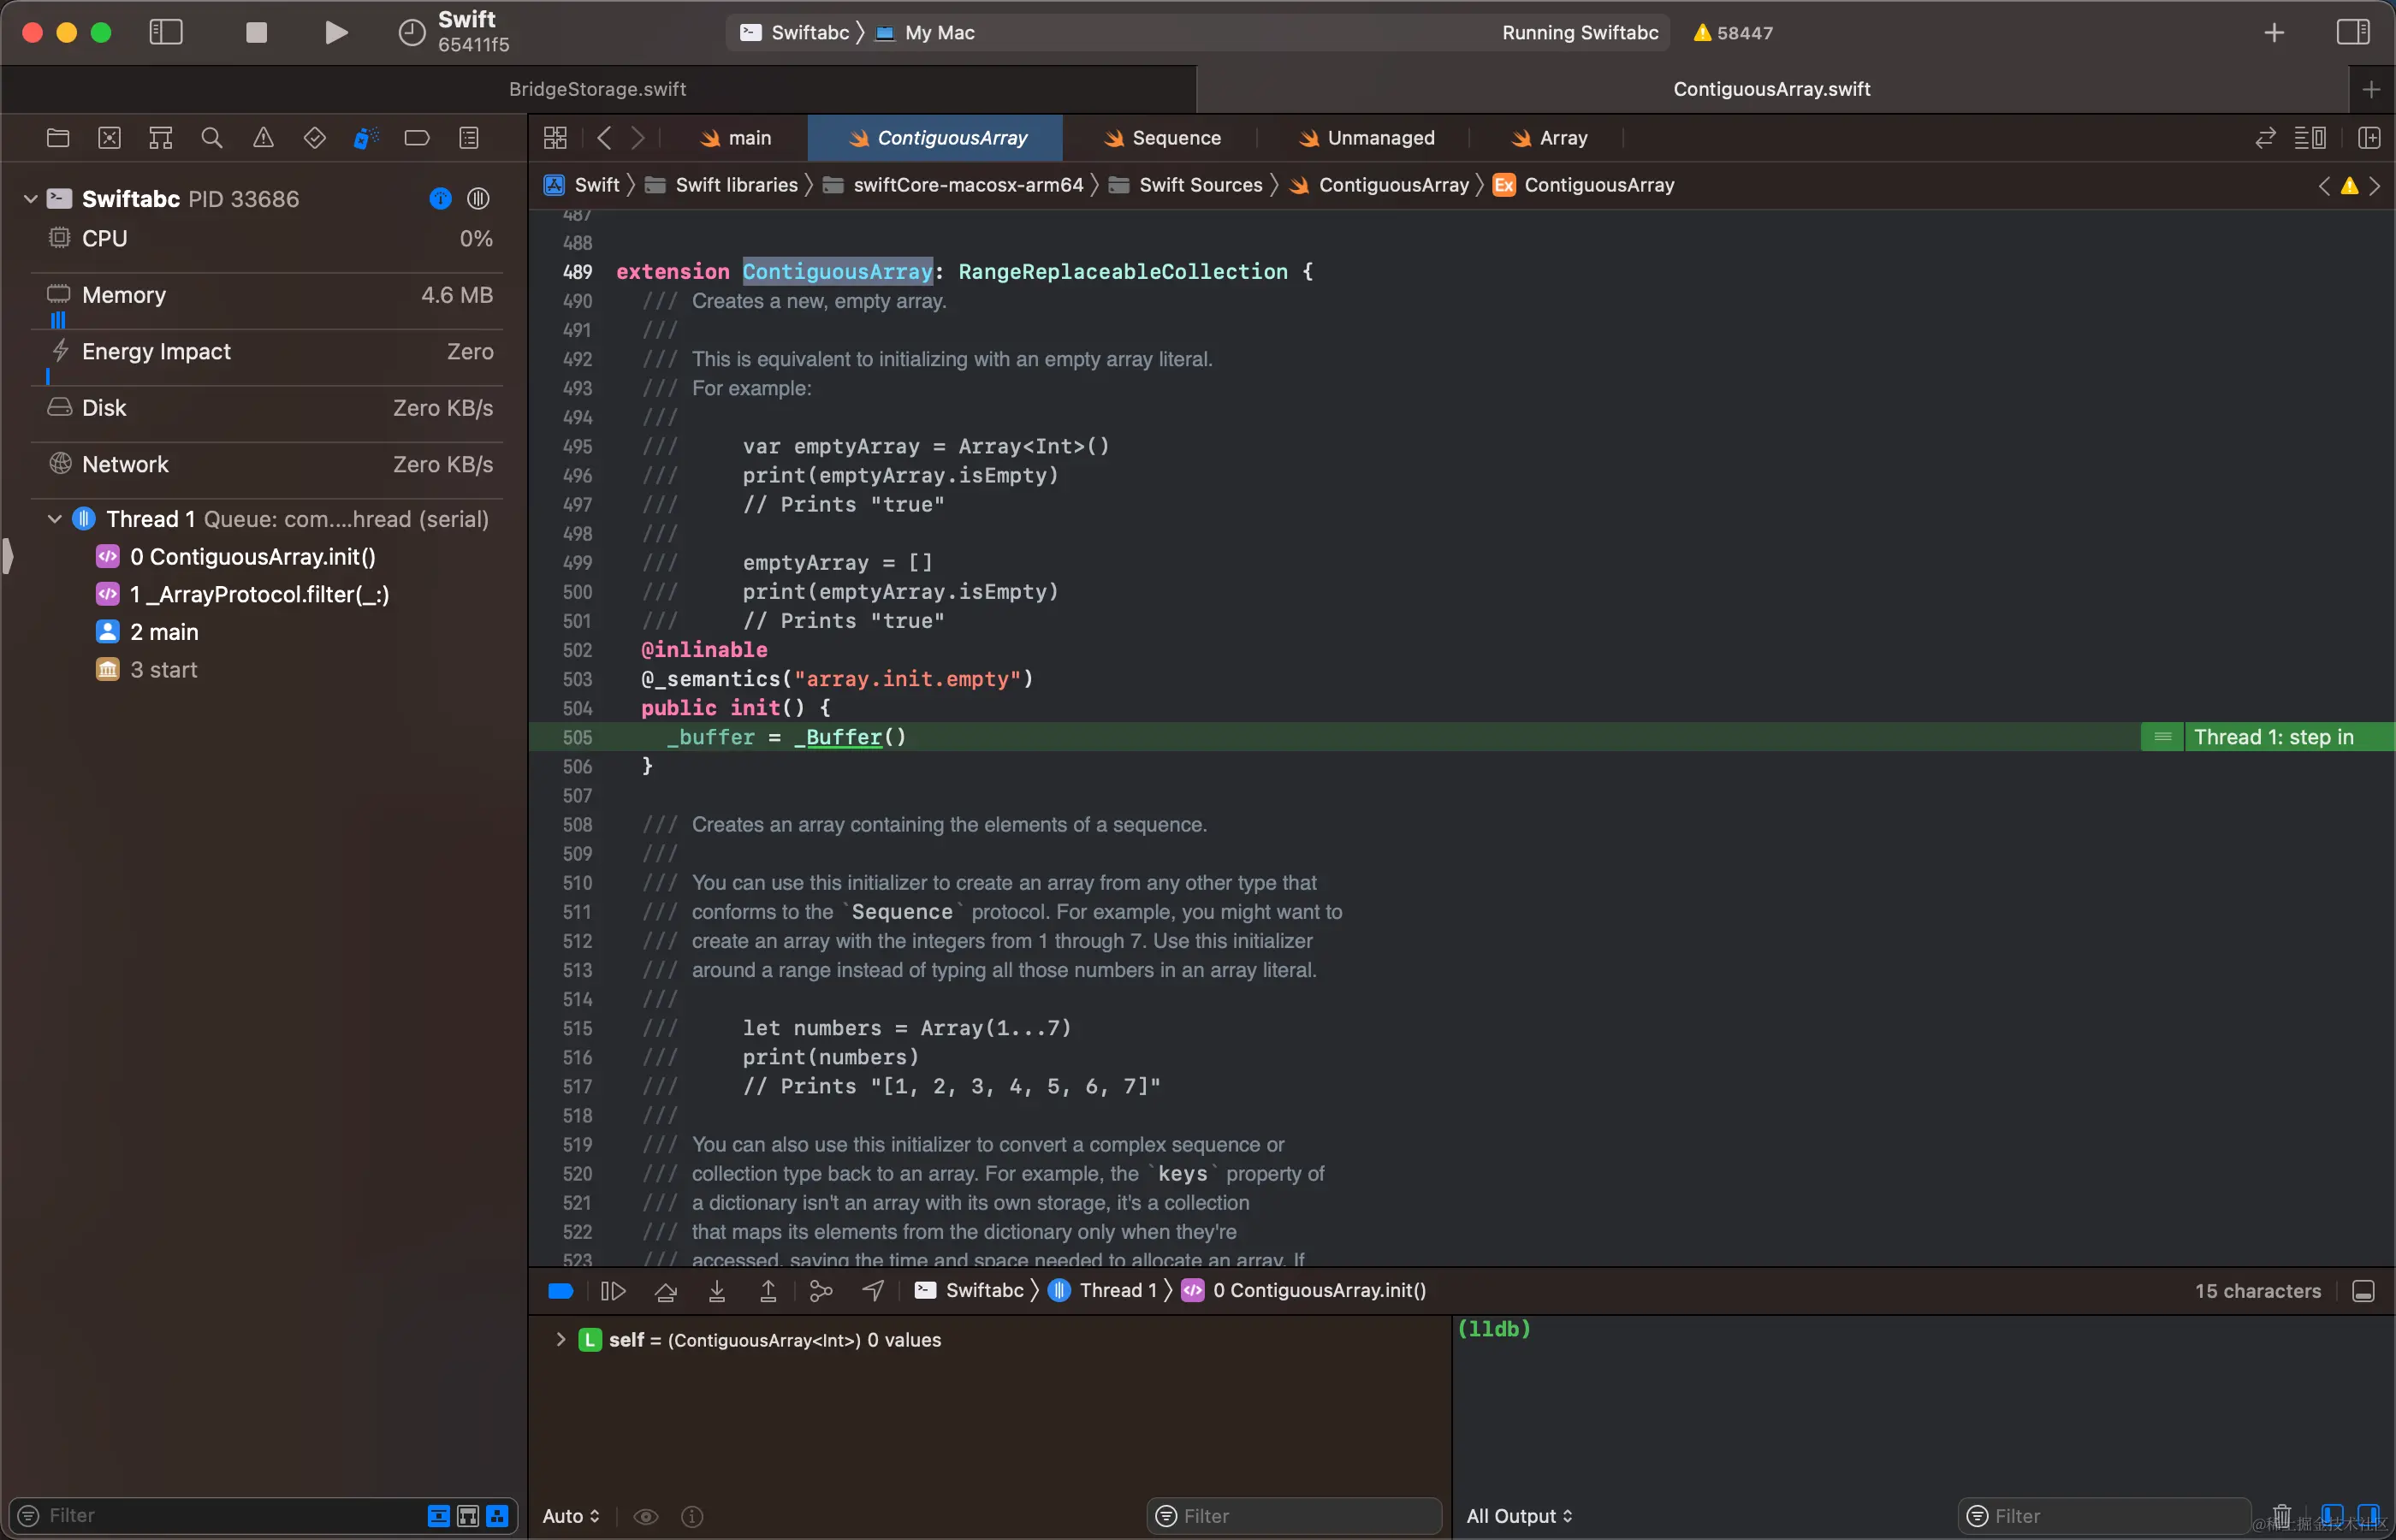Open the All Output console menu
Image resolution: width=2396 pixels, height=1540 pixels.
point(1520,1516)
